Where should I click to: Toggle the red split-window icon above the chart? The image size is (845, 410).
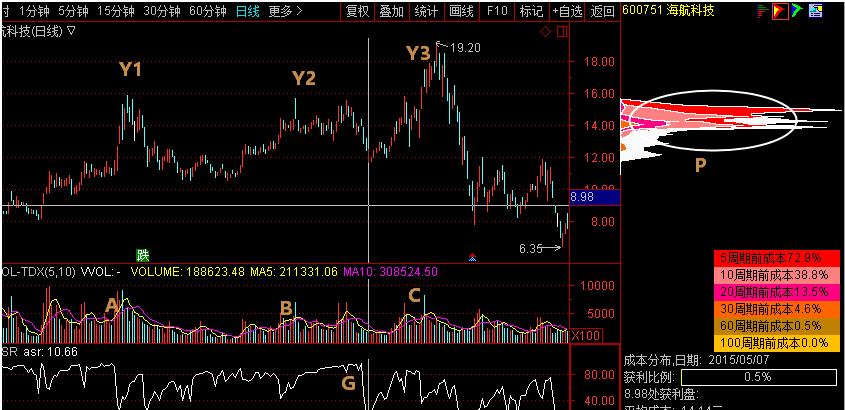pyautogui.click(x=561, y=32)
